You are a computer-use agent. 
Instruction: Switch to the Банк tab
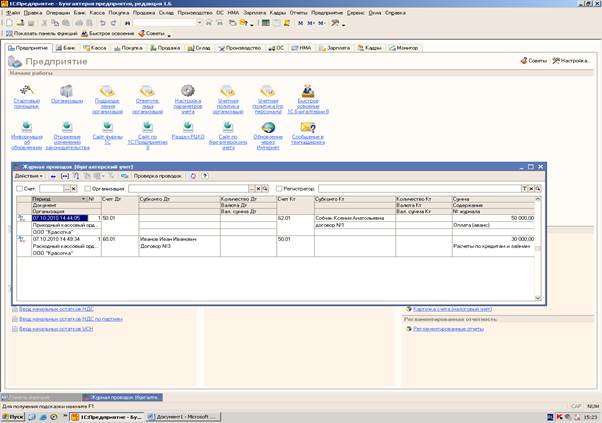(66, 48)
